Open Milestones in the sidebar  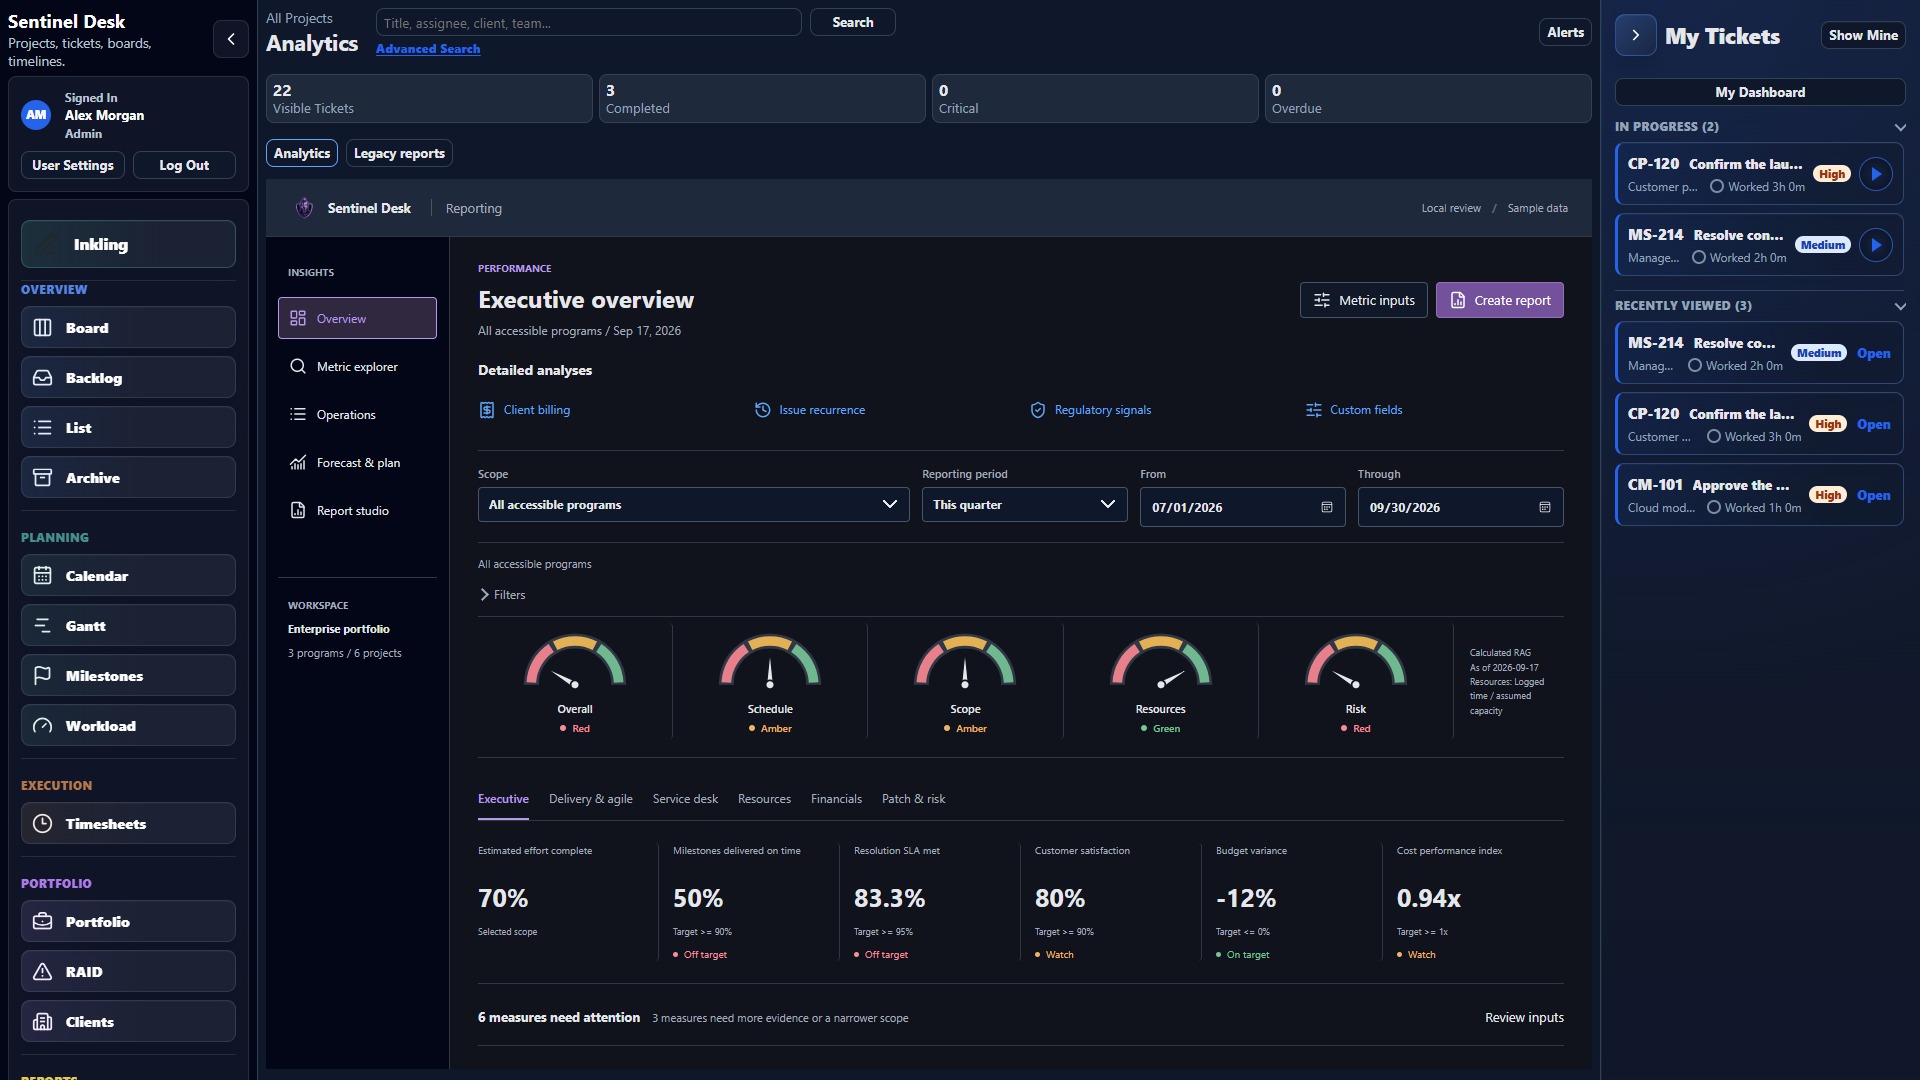[x=128, y=676]
